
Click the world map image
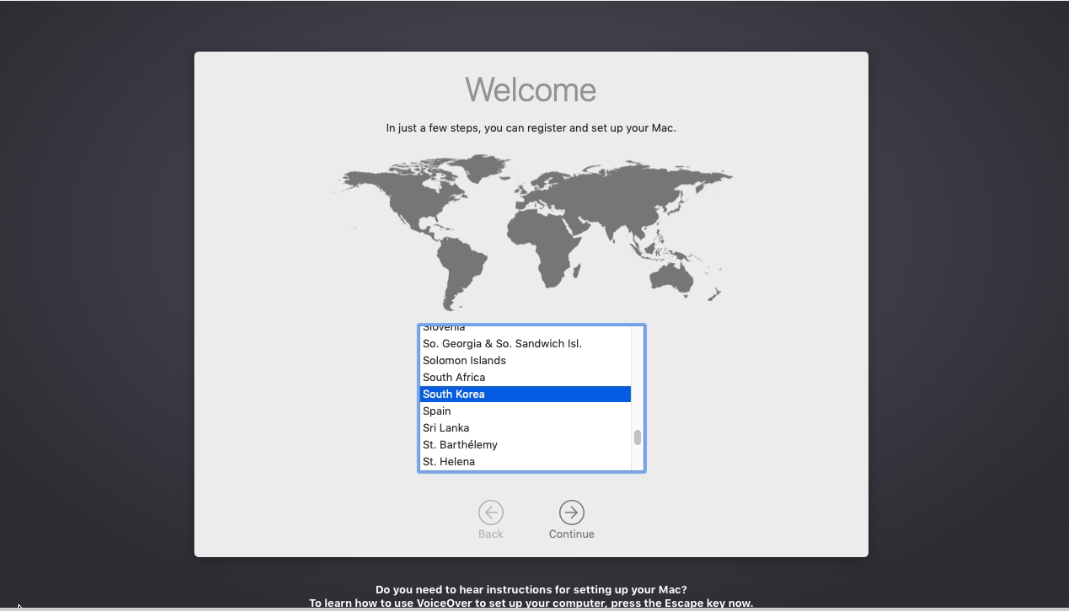533,231
